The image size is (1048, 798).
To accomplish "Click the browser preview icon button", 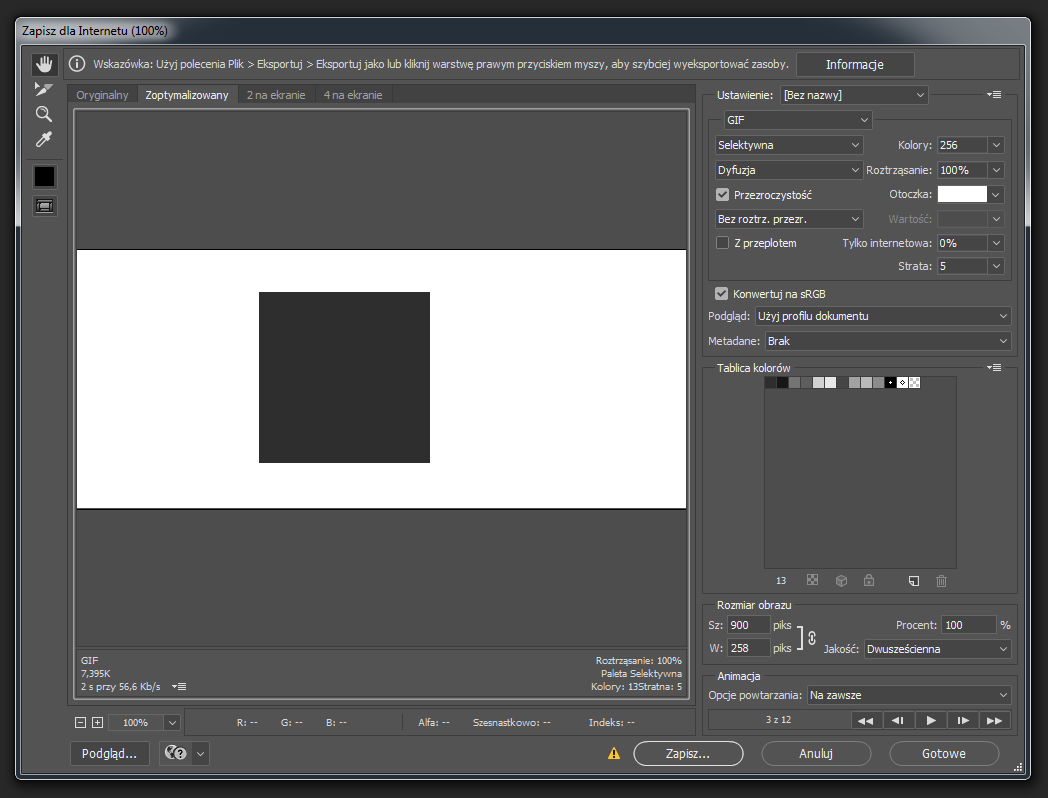I will coord(176,753).
